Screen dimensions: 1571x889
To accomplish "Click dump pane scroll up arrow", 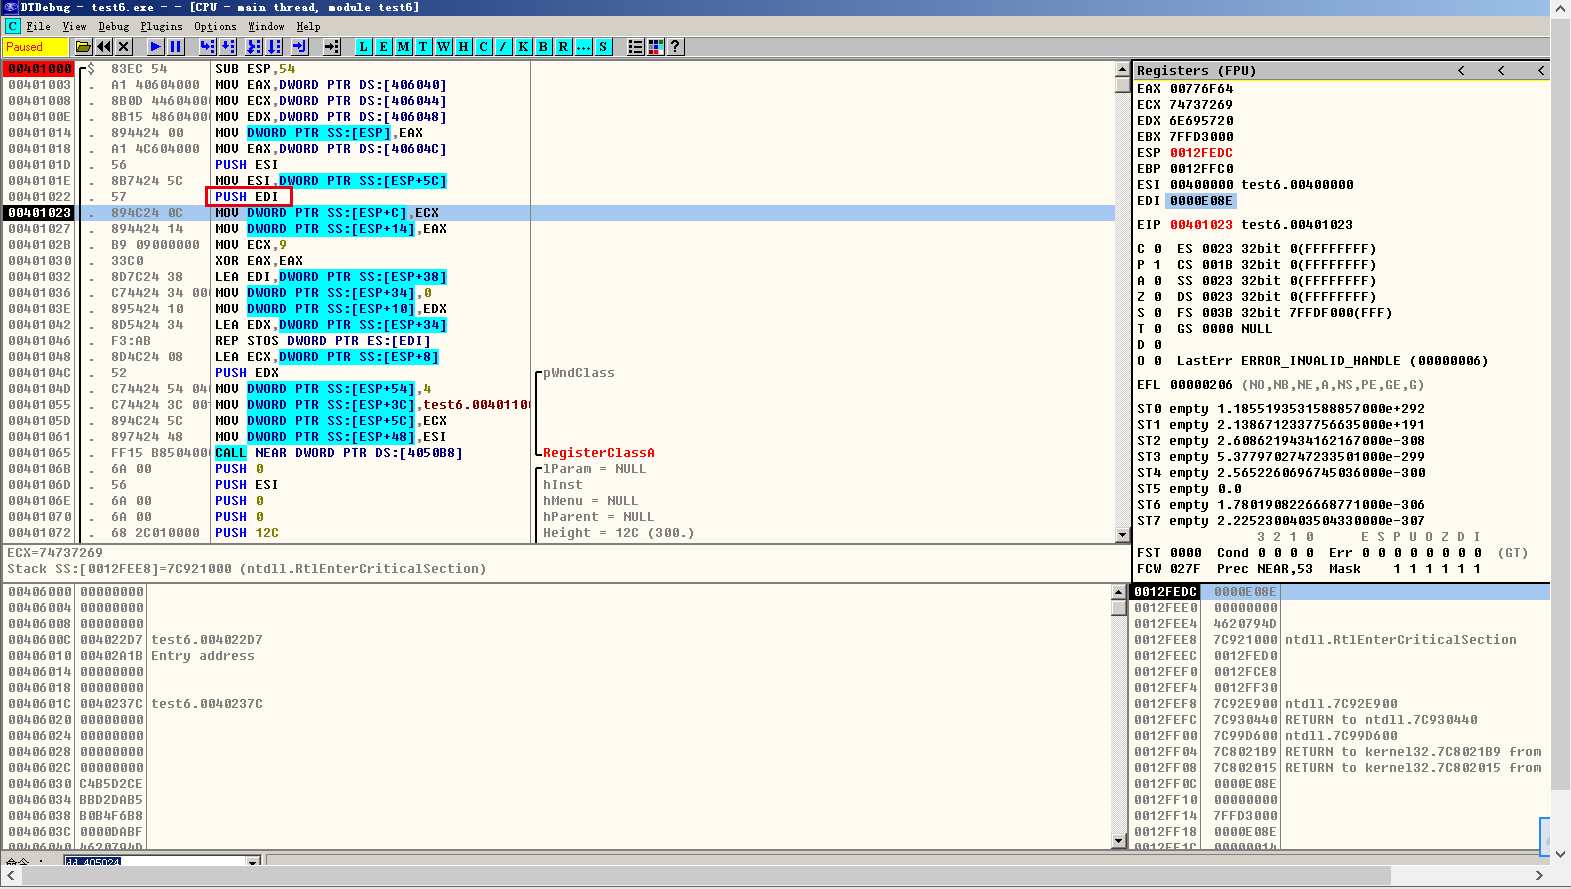I will click(x=1118, y=592).
